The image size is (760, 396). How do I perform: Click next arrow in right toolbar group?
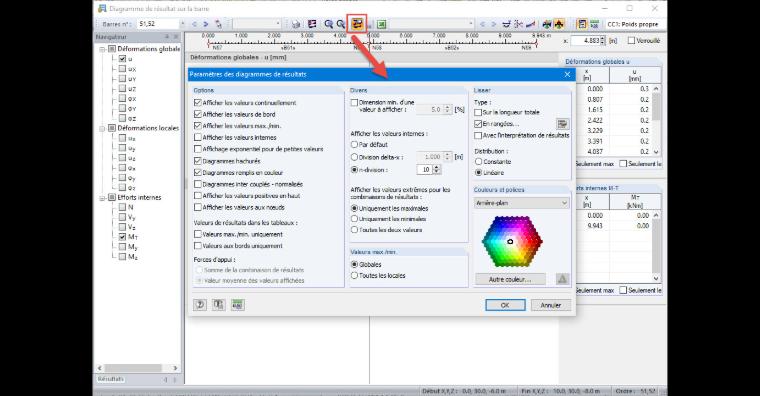tap(493, 24)
